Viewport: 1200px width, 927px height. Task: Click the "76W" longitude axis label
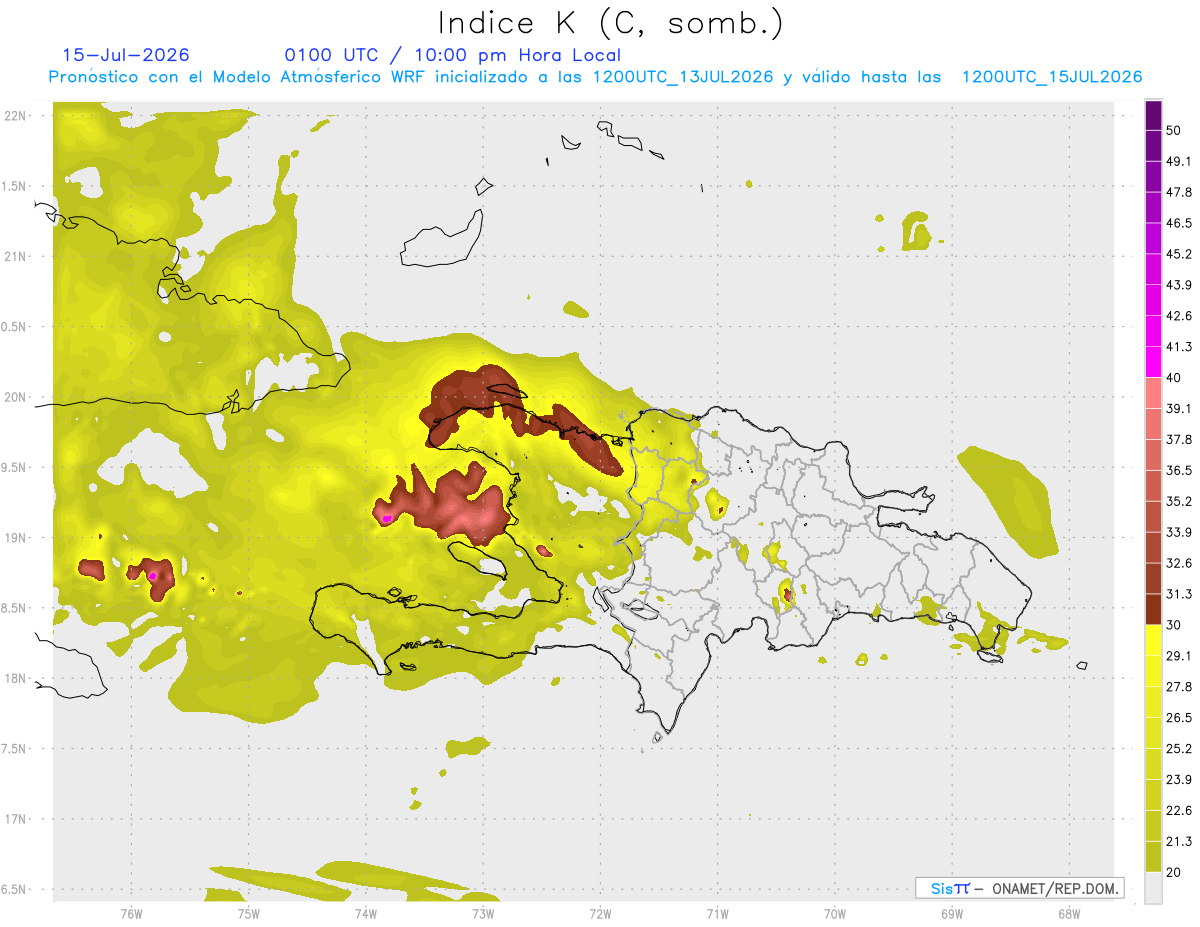131,913
